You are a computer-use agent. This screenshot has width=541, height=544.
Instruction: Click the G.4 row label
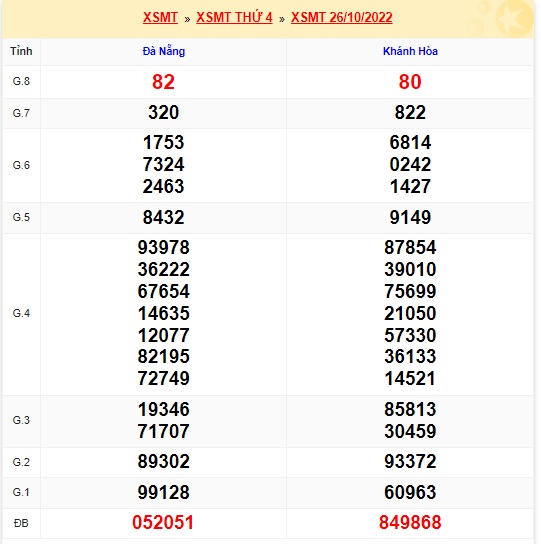click(21, 313)
